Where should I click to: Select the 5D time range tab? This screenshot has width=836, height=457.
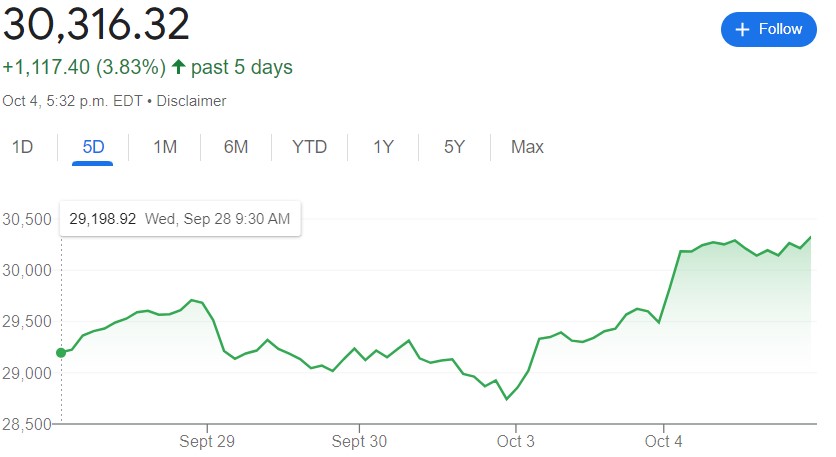[93, 147]
